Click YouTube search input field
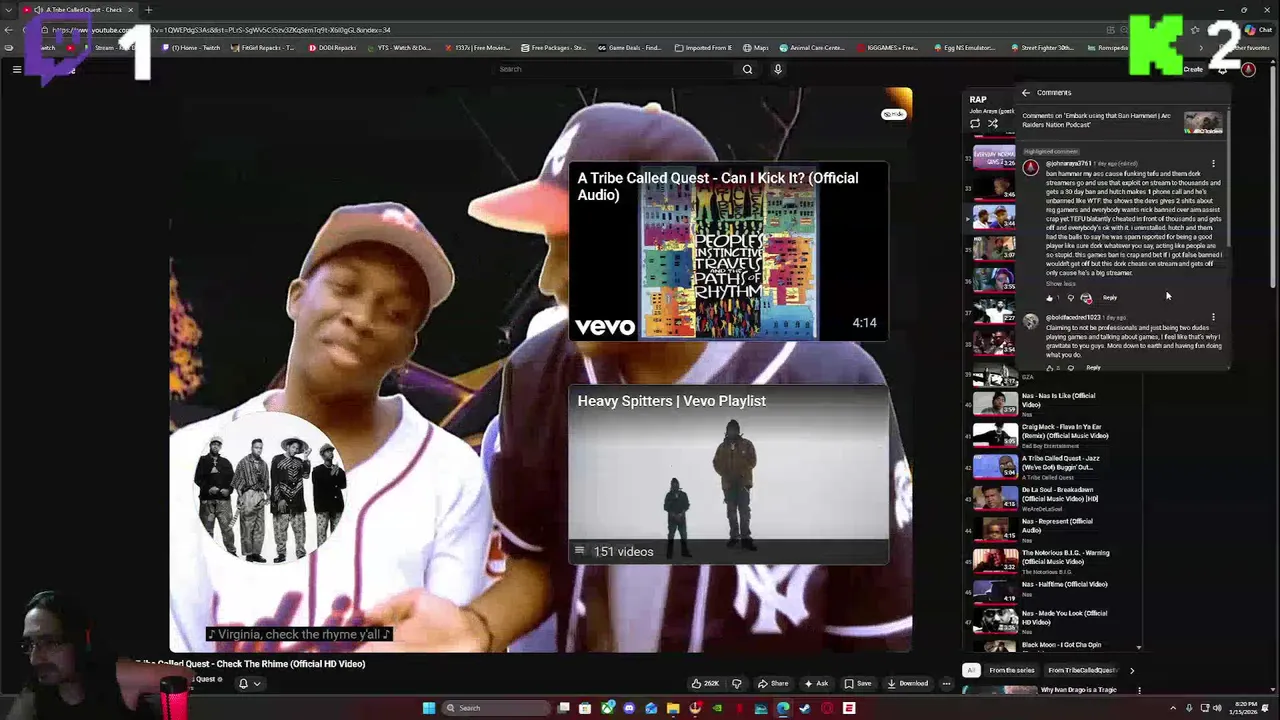 (615, 69)
